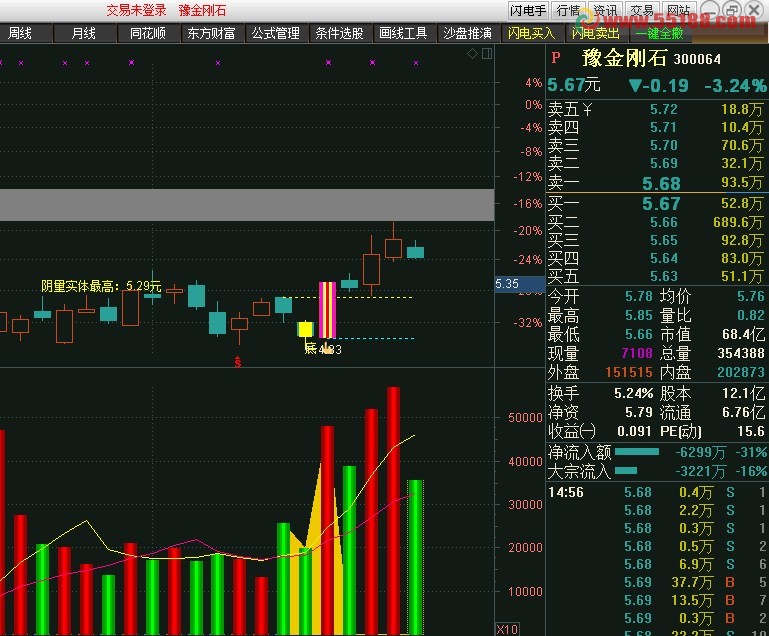Select the 卖一 ask price 5.68

coord(661,183)
